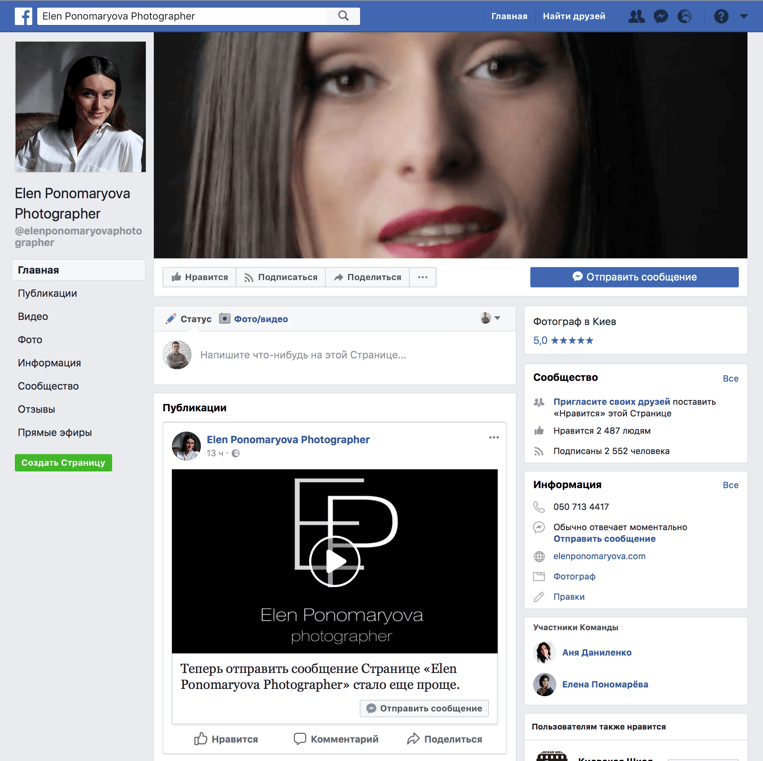Click Аня Даниленко avatar thumbnail
The height and width of the screenshot is (761, 763).
pyautogui.click(x=545, y=652)
